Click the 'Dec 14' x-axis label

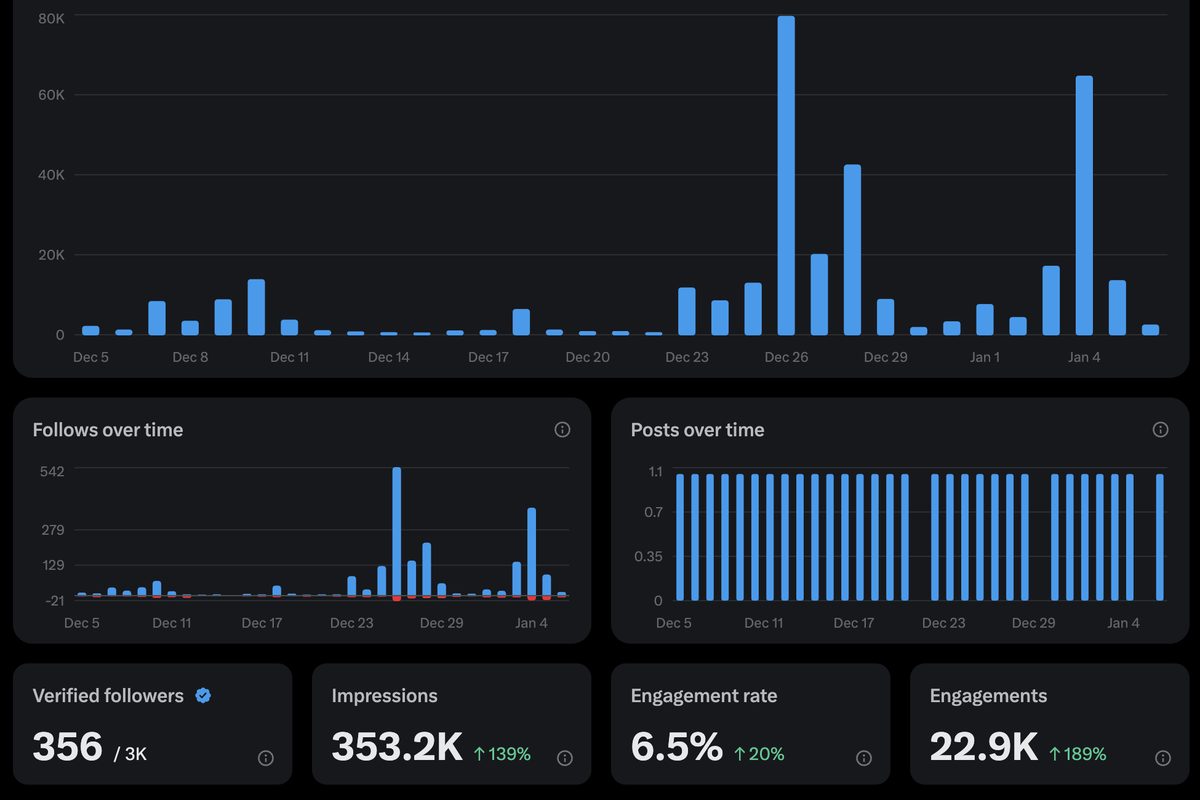point(388,357)
